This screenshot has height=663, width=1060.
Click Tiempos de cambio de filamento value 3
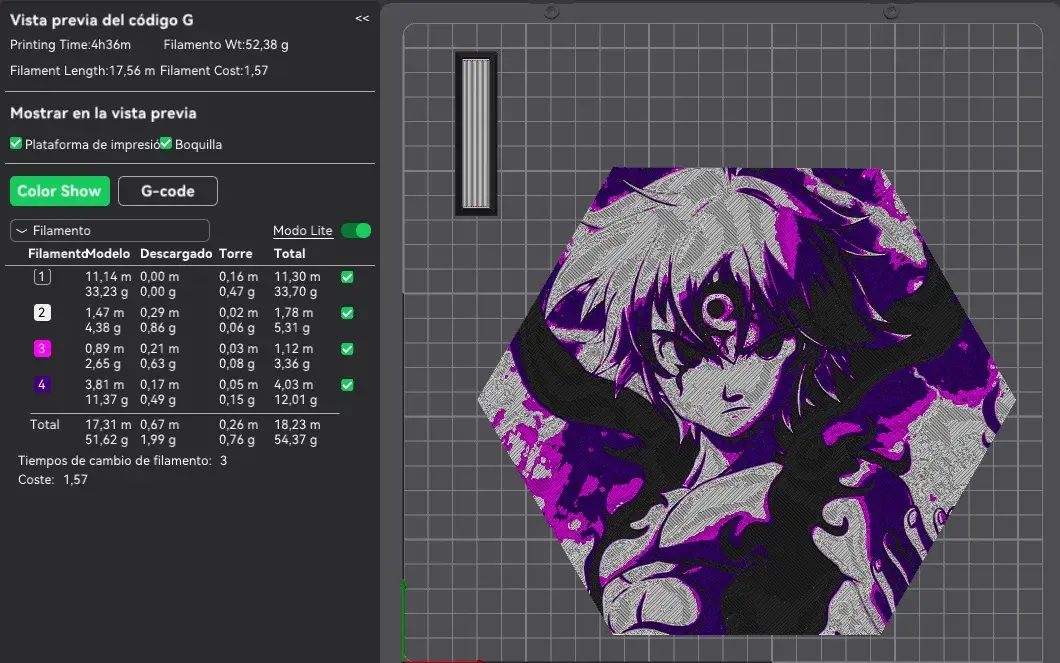(223, 460)
